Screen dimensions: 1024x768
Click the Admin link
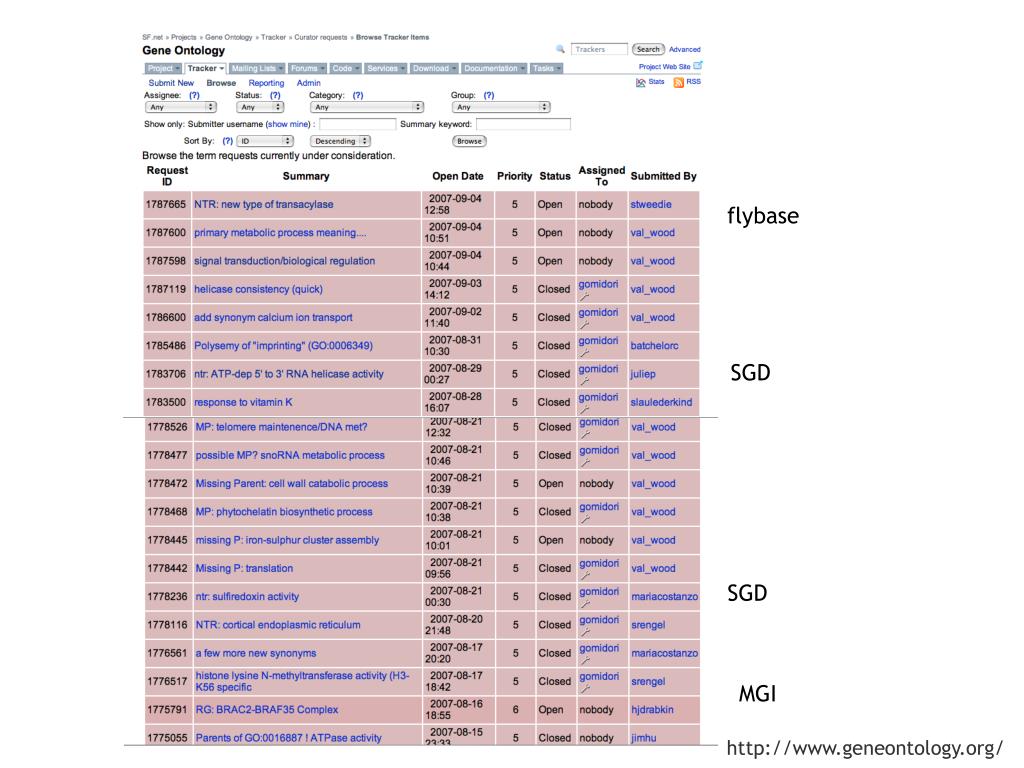coord(308,83)
